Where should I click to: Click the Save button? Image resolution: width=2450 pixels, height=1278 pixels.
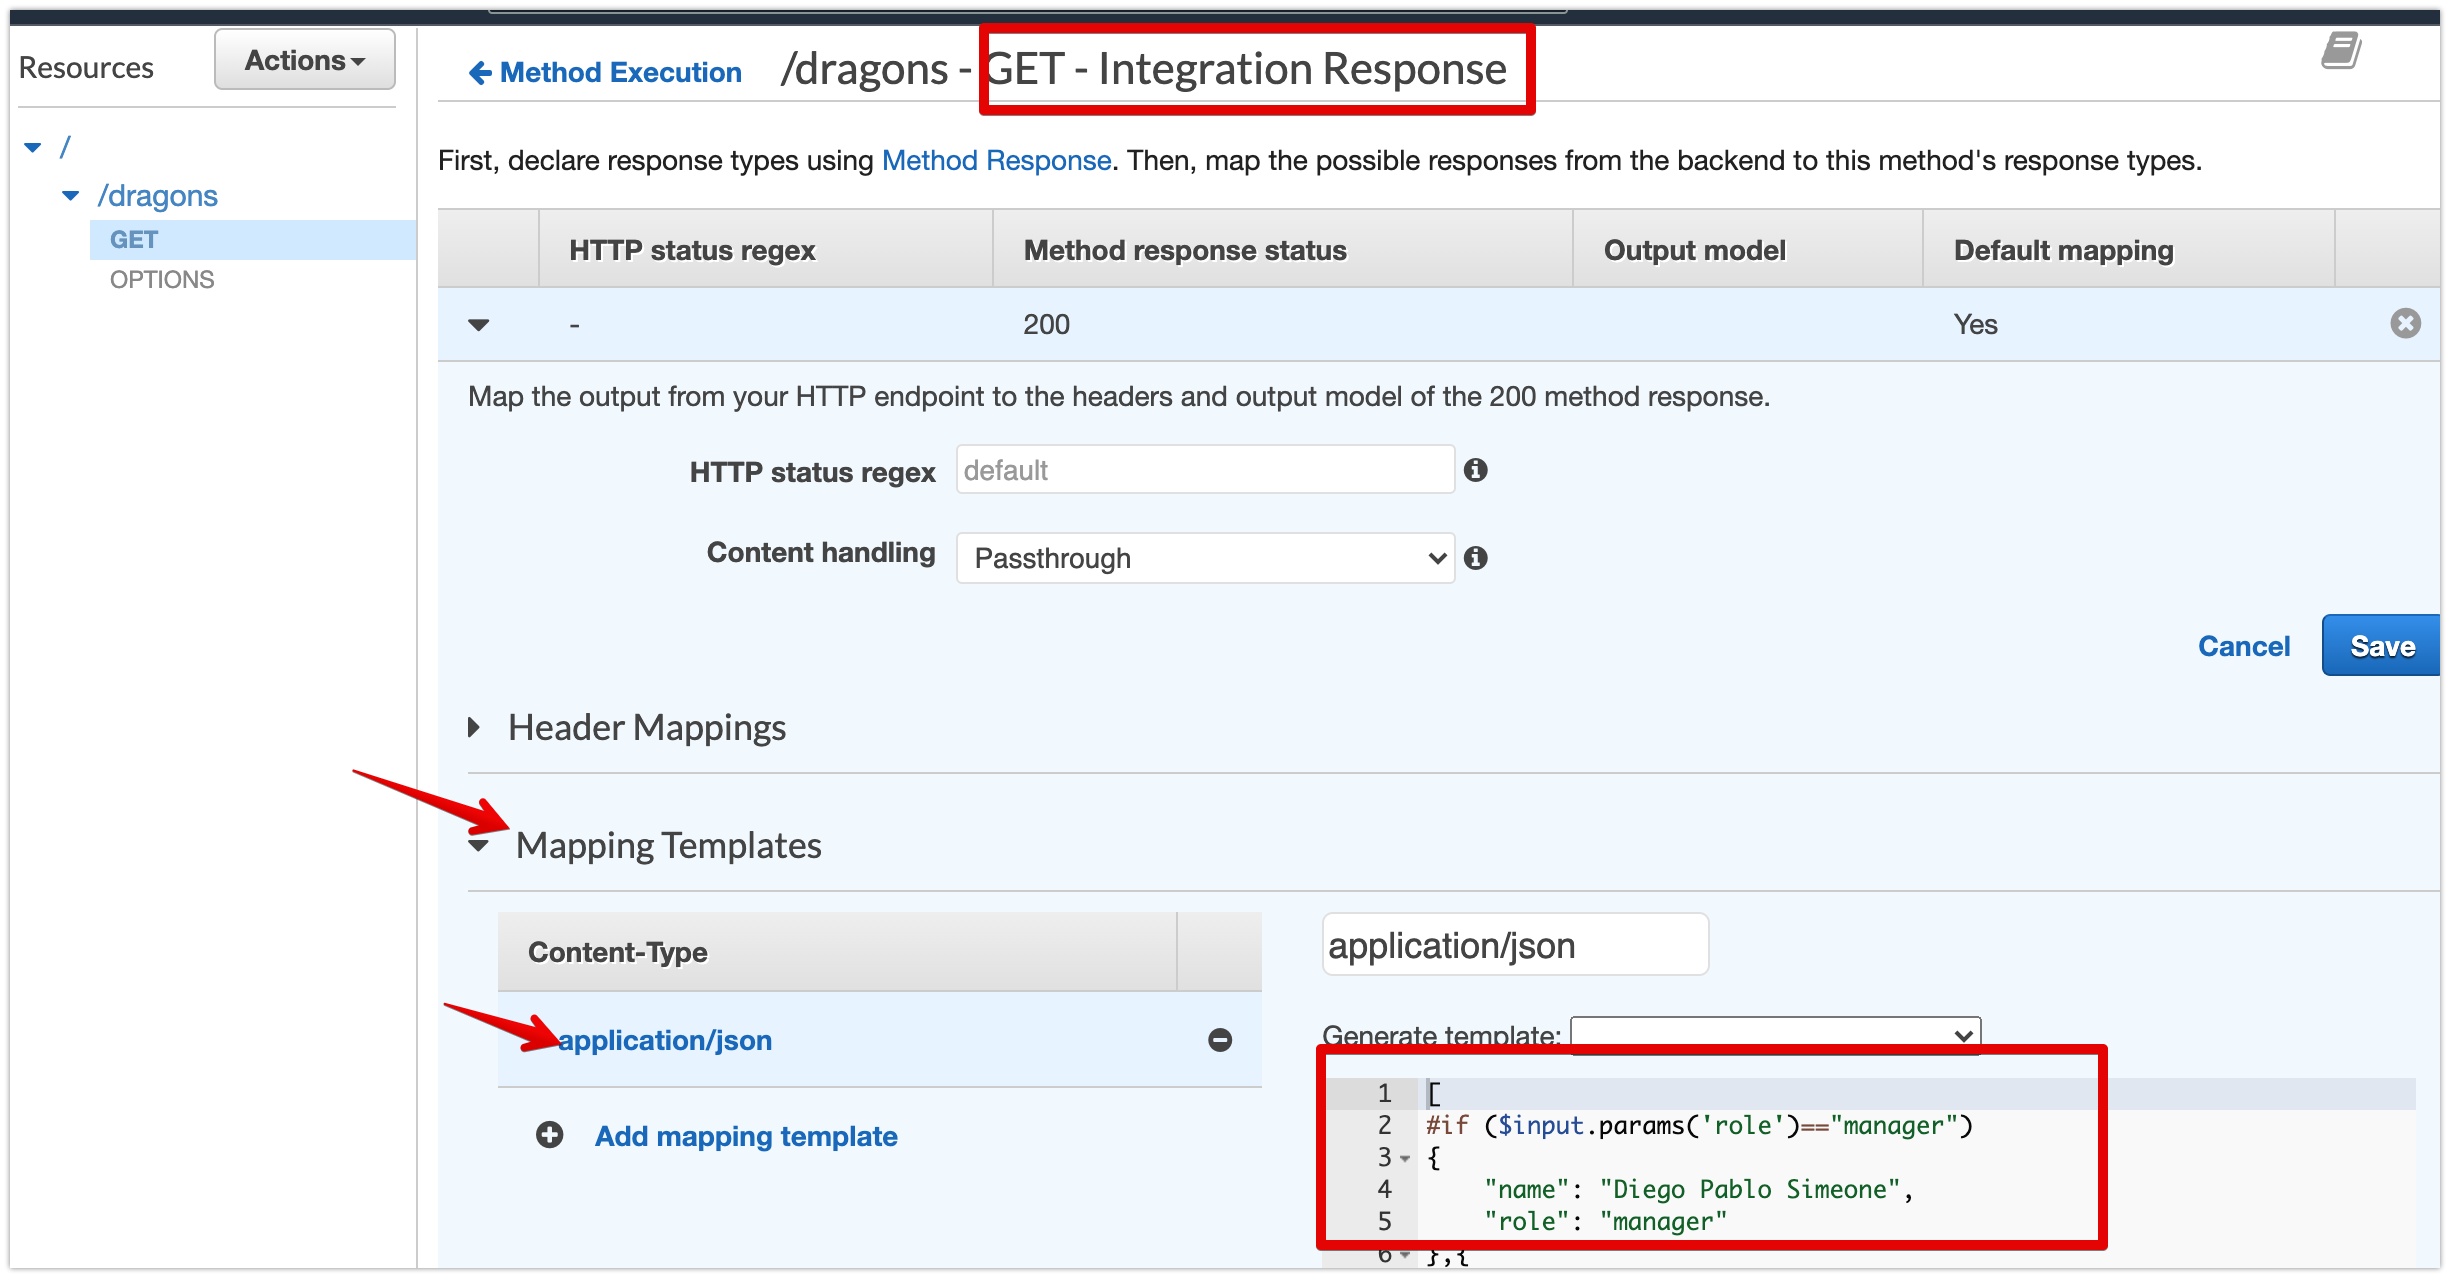pos(2384,645)
